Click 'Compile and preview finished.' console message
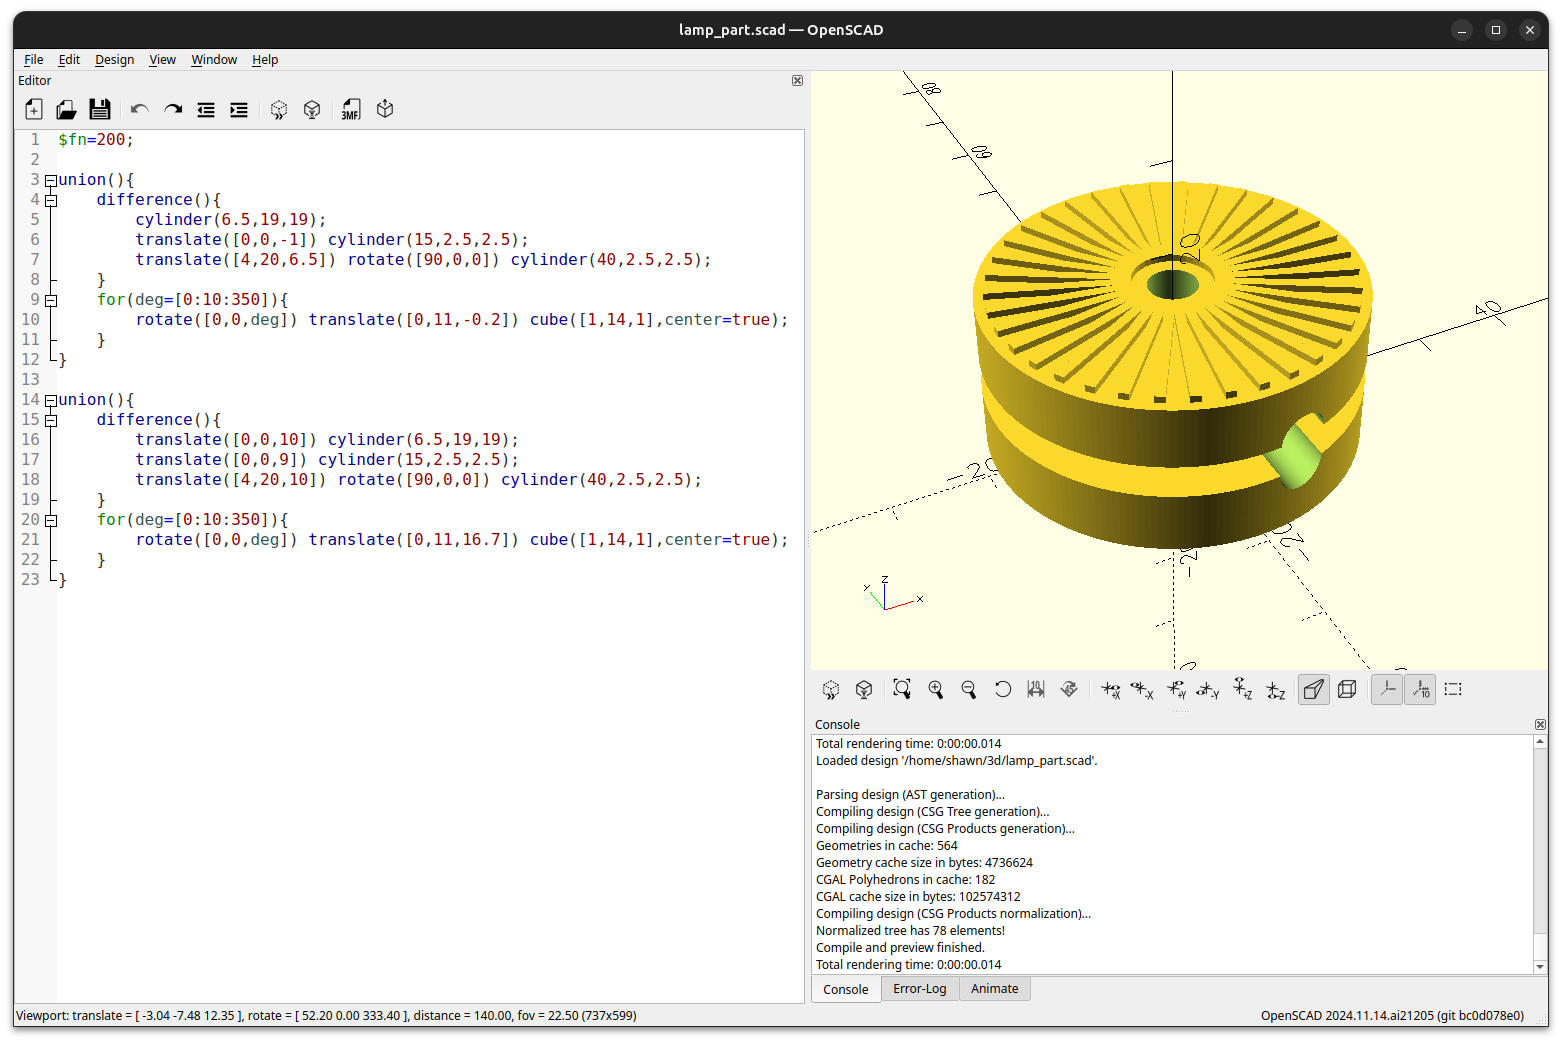 tap(900, 948)
